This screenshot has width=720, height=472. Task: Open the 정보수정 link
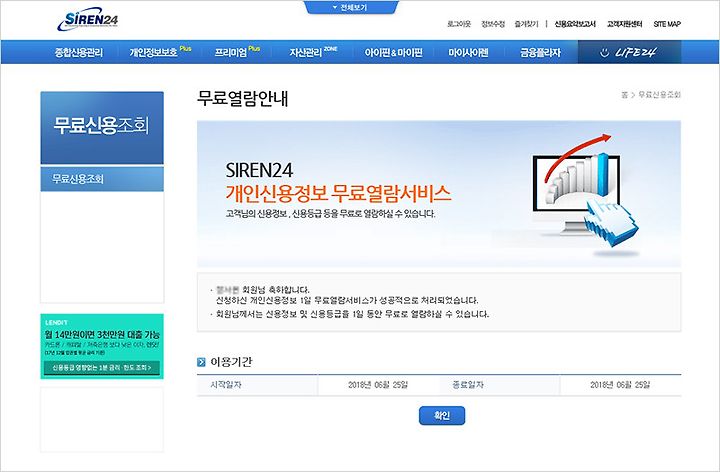click(x=493, y=24)
